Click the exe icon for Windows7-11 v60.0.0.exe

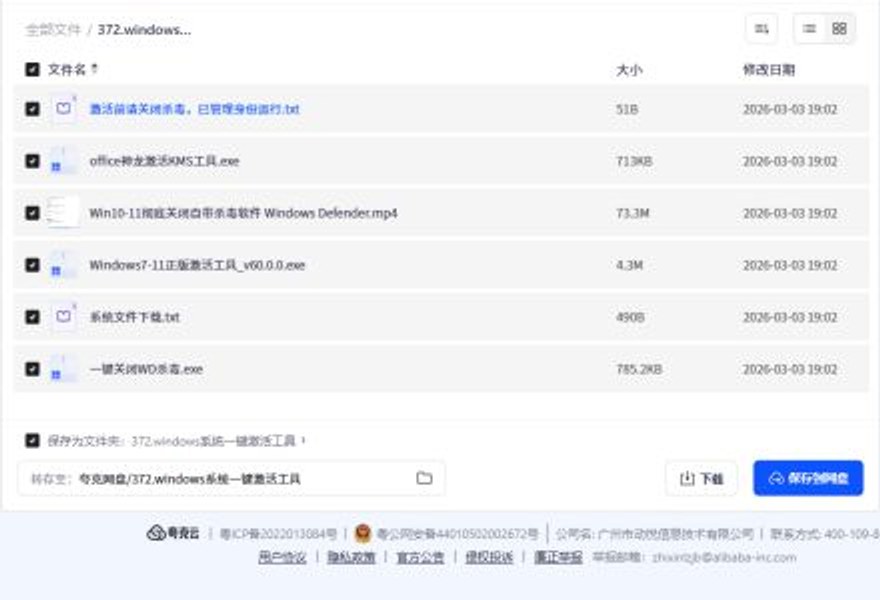[62, 264]
